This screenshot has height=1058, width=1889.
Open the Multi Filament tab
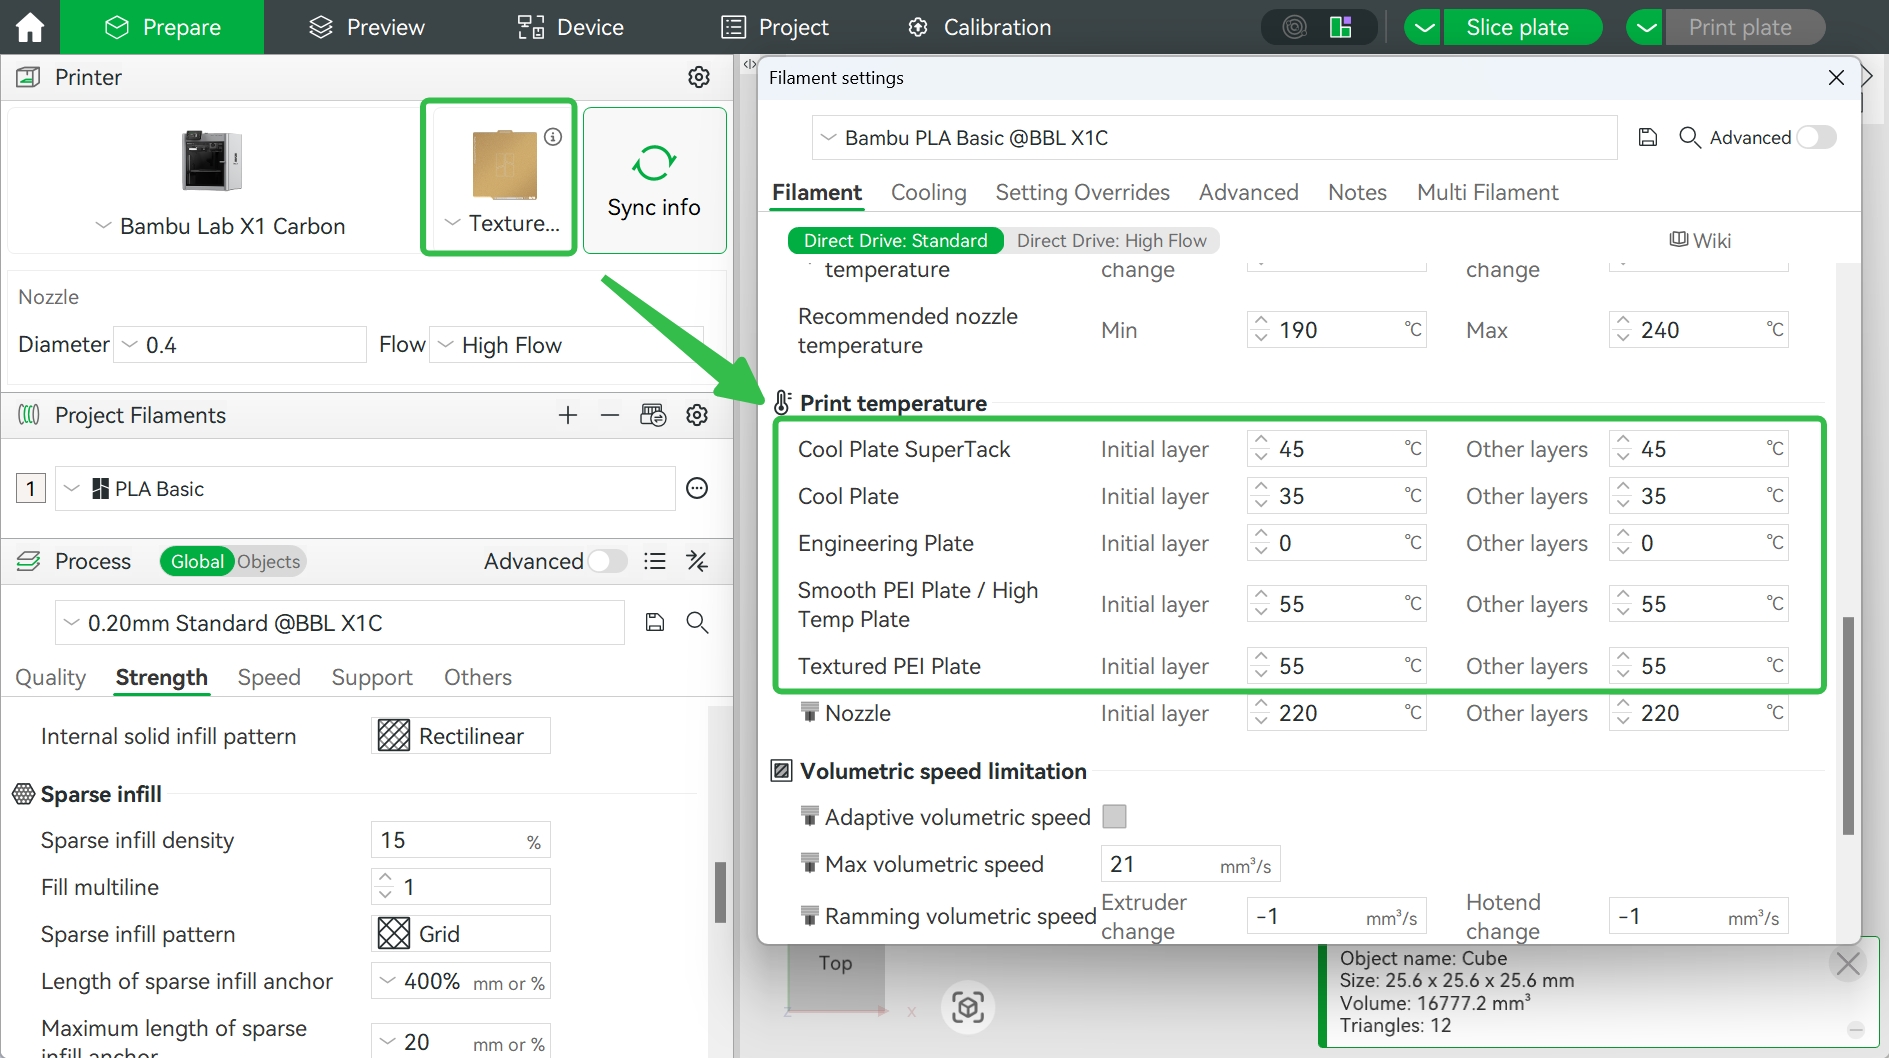click(x=1488, y=192)
